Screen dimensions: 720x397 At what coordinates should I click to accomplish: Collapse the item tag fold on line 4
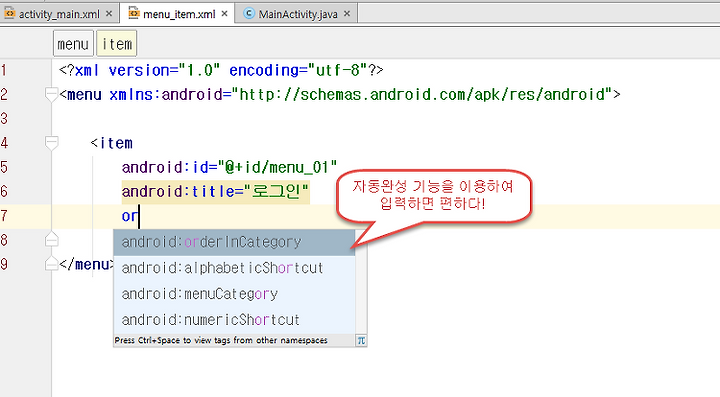[x=51, y=143]
